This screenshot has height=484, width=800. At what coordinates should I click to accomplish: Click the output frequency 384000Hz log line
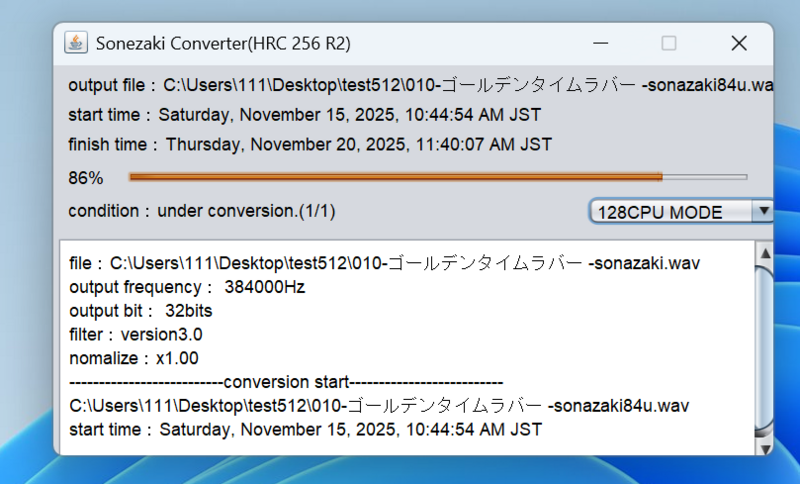click(x=187, y=287)
